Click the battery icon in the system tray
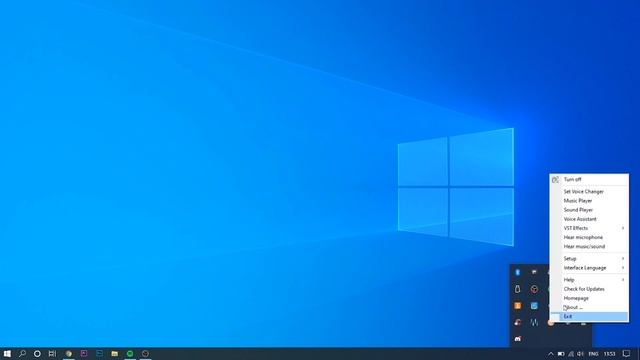 [x=561, y=354]
